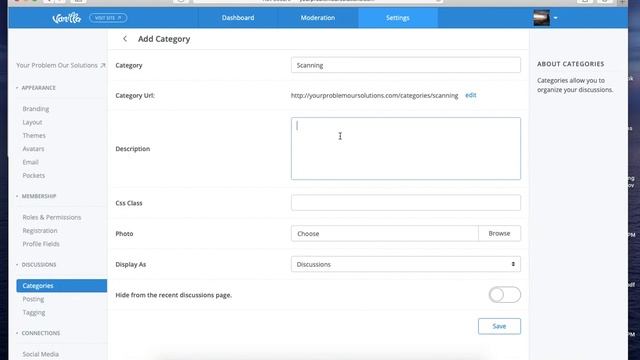The height and width of the screenshot is (360, 640).
Task: Open Roles & Permissions
Action: 52,217
